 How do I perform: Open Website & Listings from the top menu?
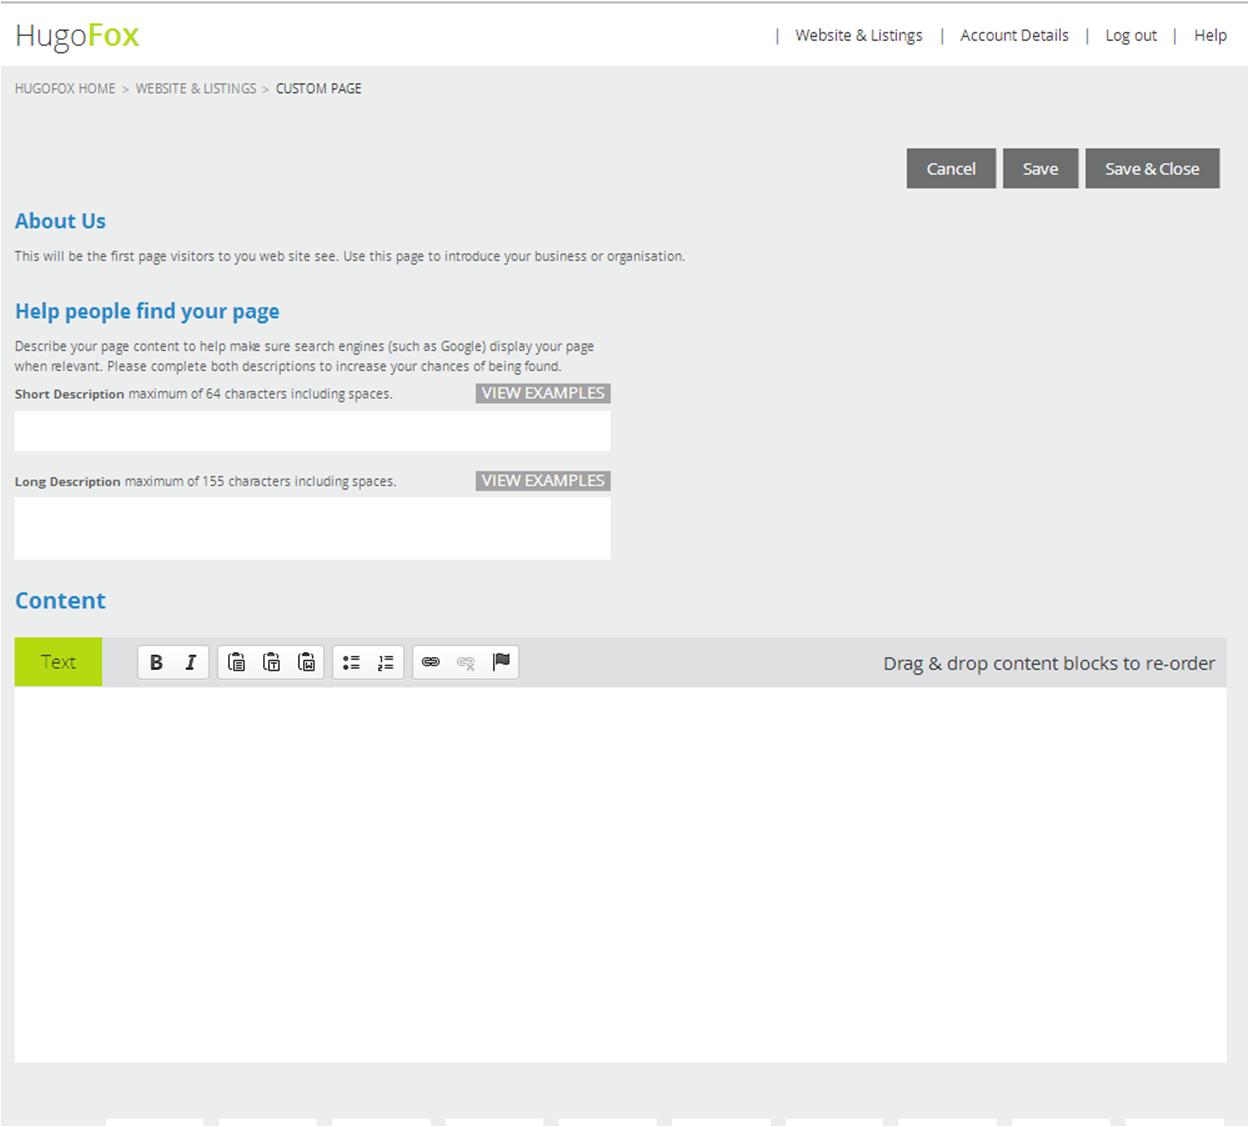858,35
